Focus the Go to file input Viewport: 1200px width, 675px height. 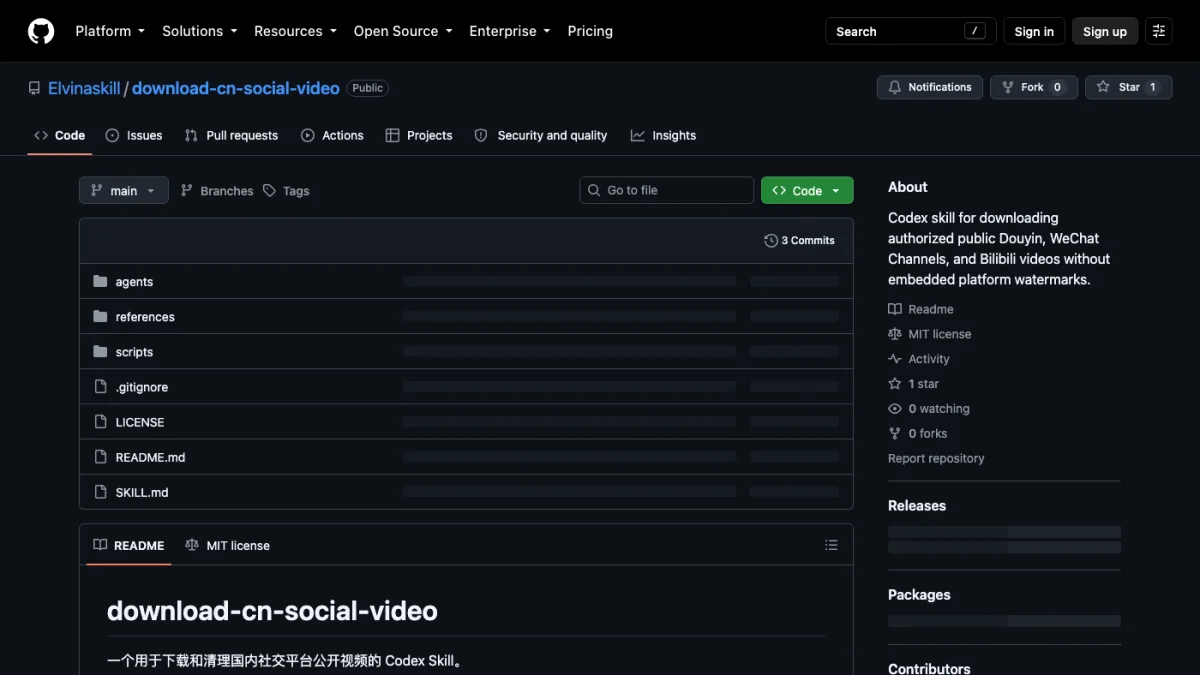coord(666,190)
